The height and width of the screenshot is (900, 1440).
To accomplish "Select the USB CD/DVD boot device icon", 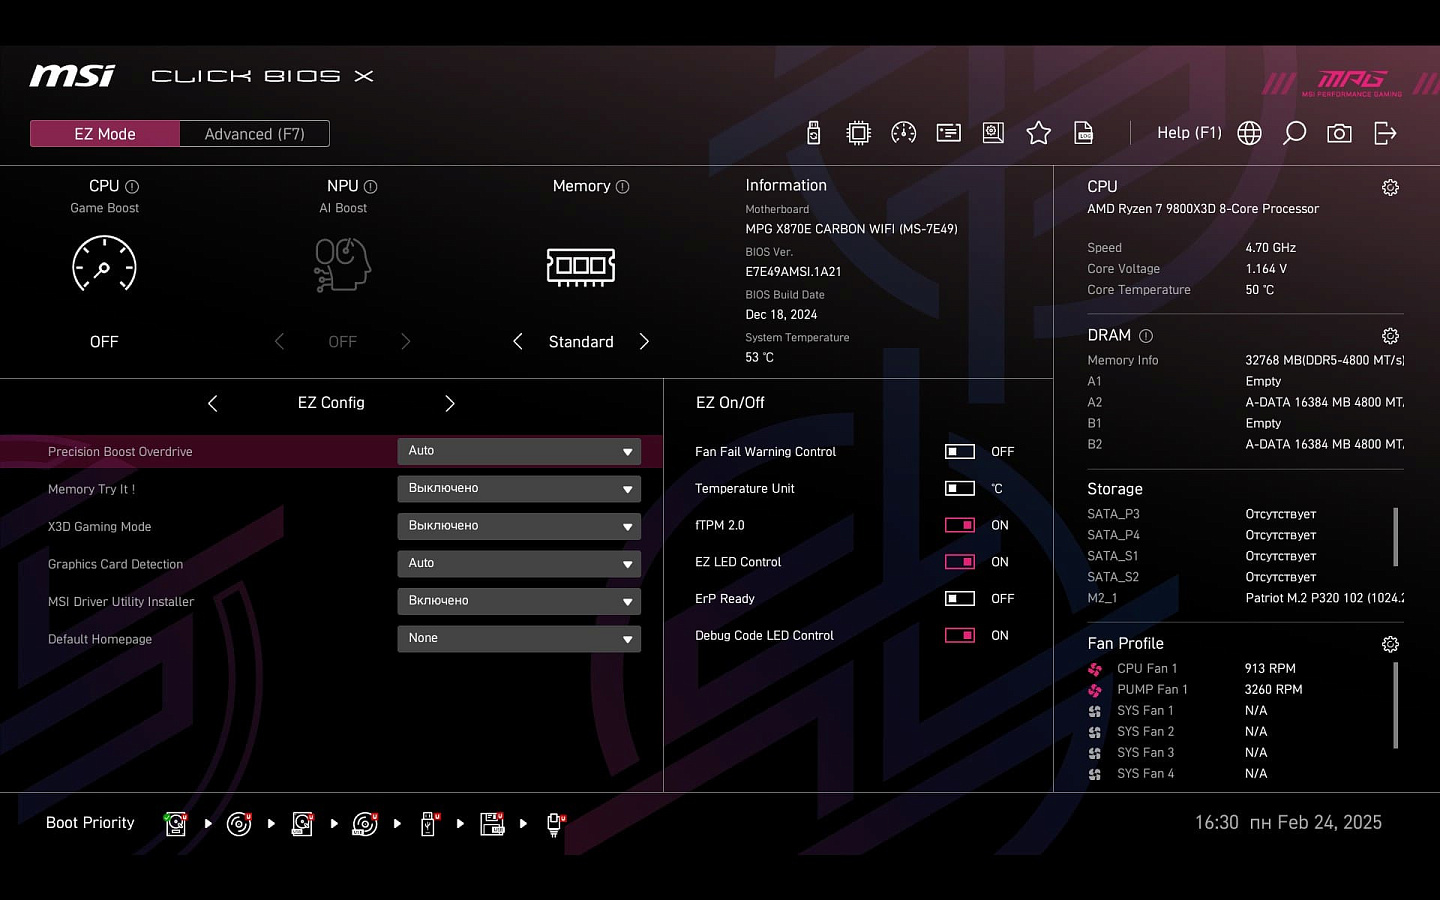I will click(365, 823).
